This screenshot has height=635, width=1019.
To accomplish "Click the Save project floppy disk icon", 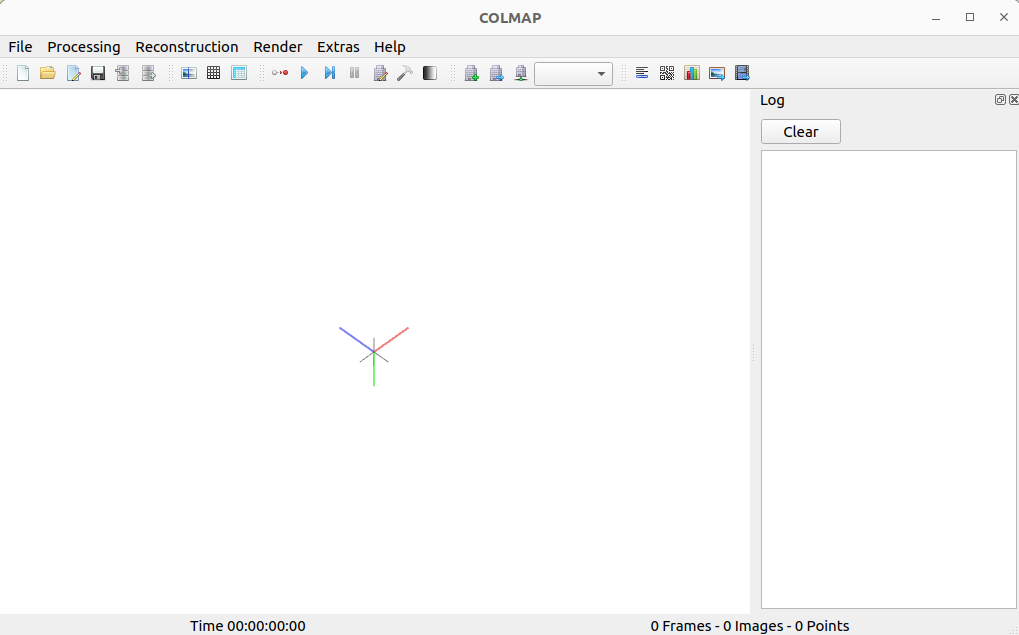I will tap(98, 73).
